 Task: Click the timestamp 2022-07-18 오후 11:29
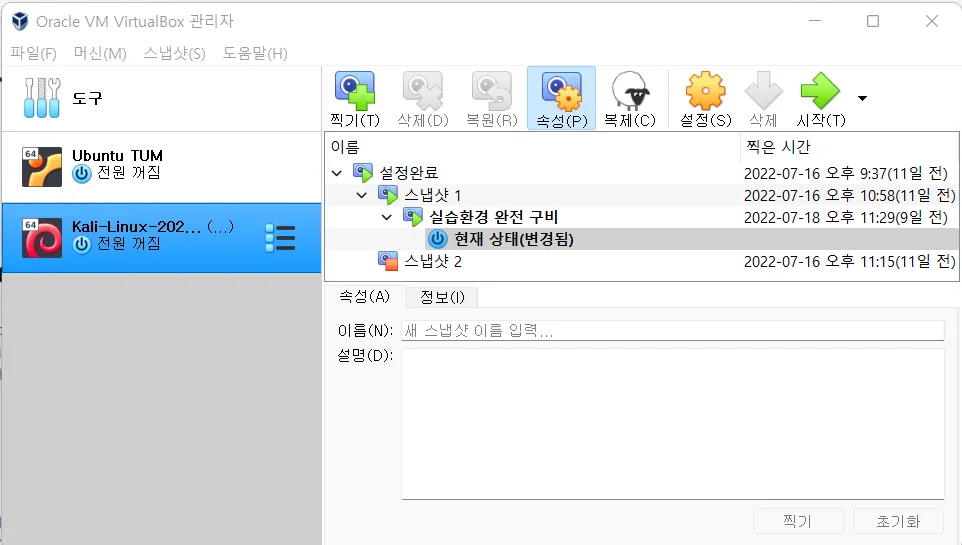[x=846, y=218]
